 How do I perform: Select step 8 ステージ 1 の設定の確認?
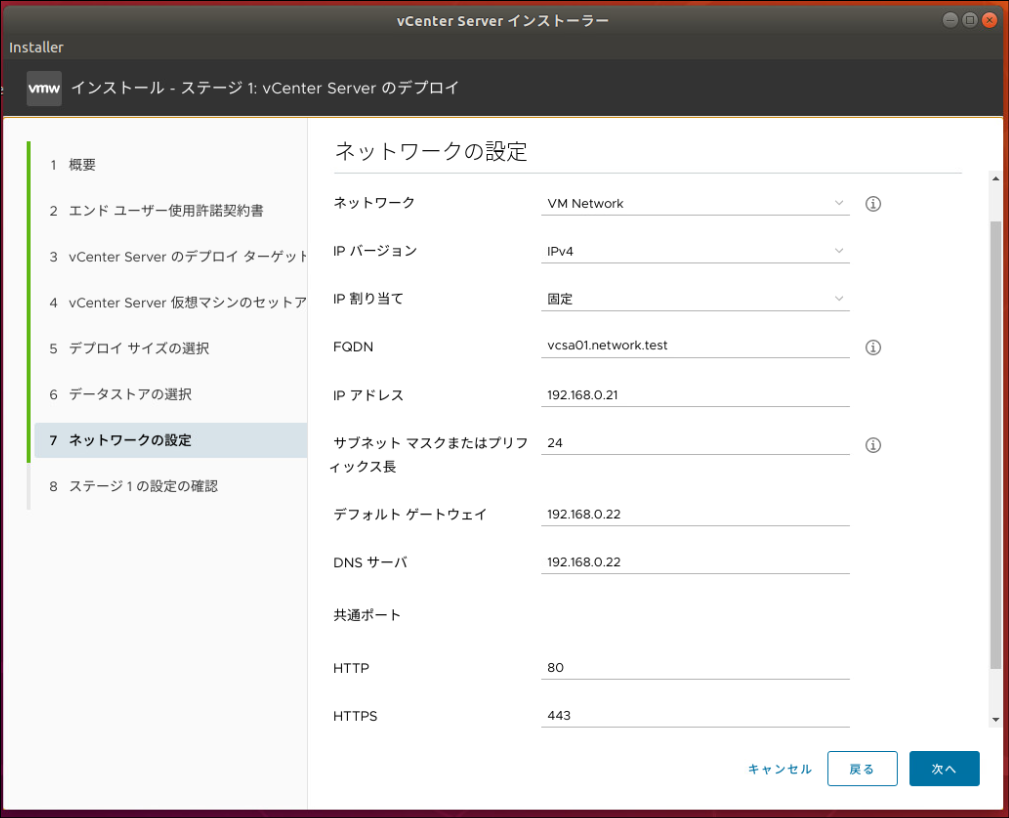click(x=134, y=486)
